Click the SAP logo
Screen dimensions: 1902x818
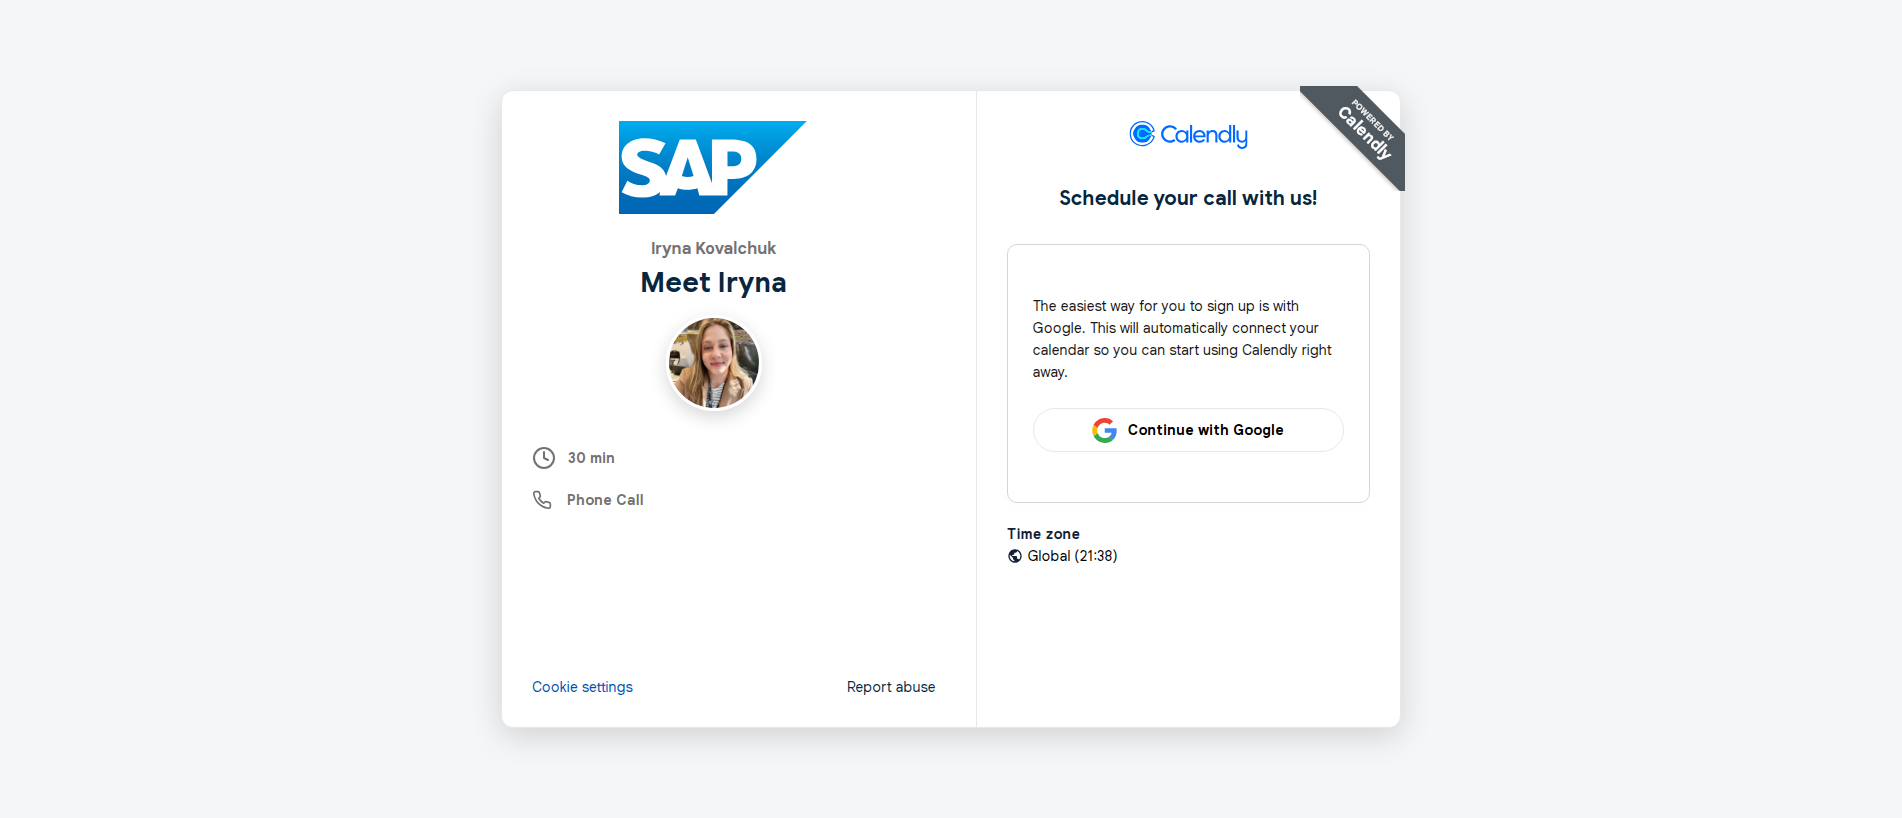coord(712,167)
